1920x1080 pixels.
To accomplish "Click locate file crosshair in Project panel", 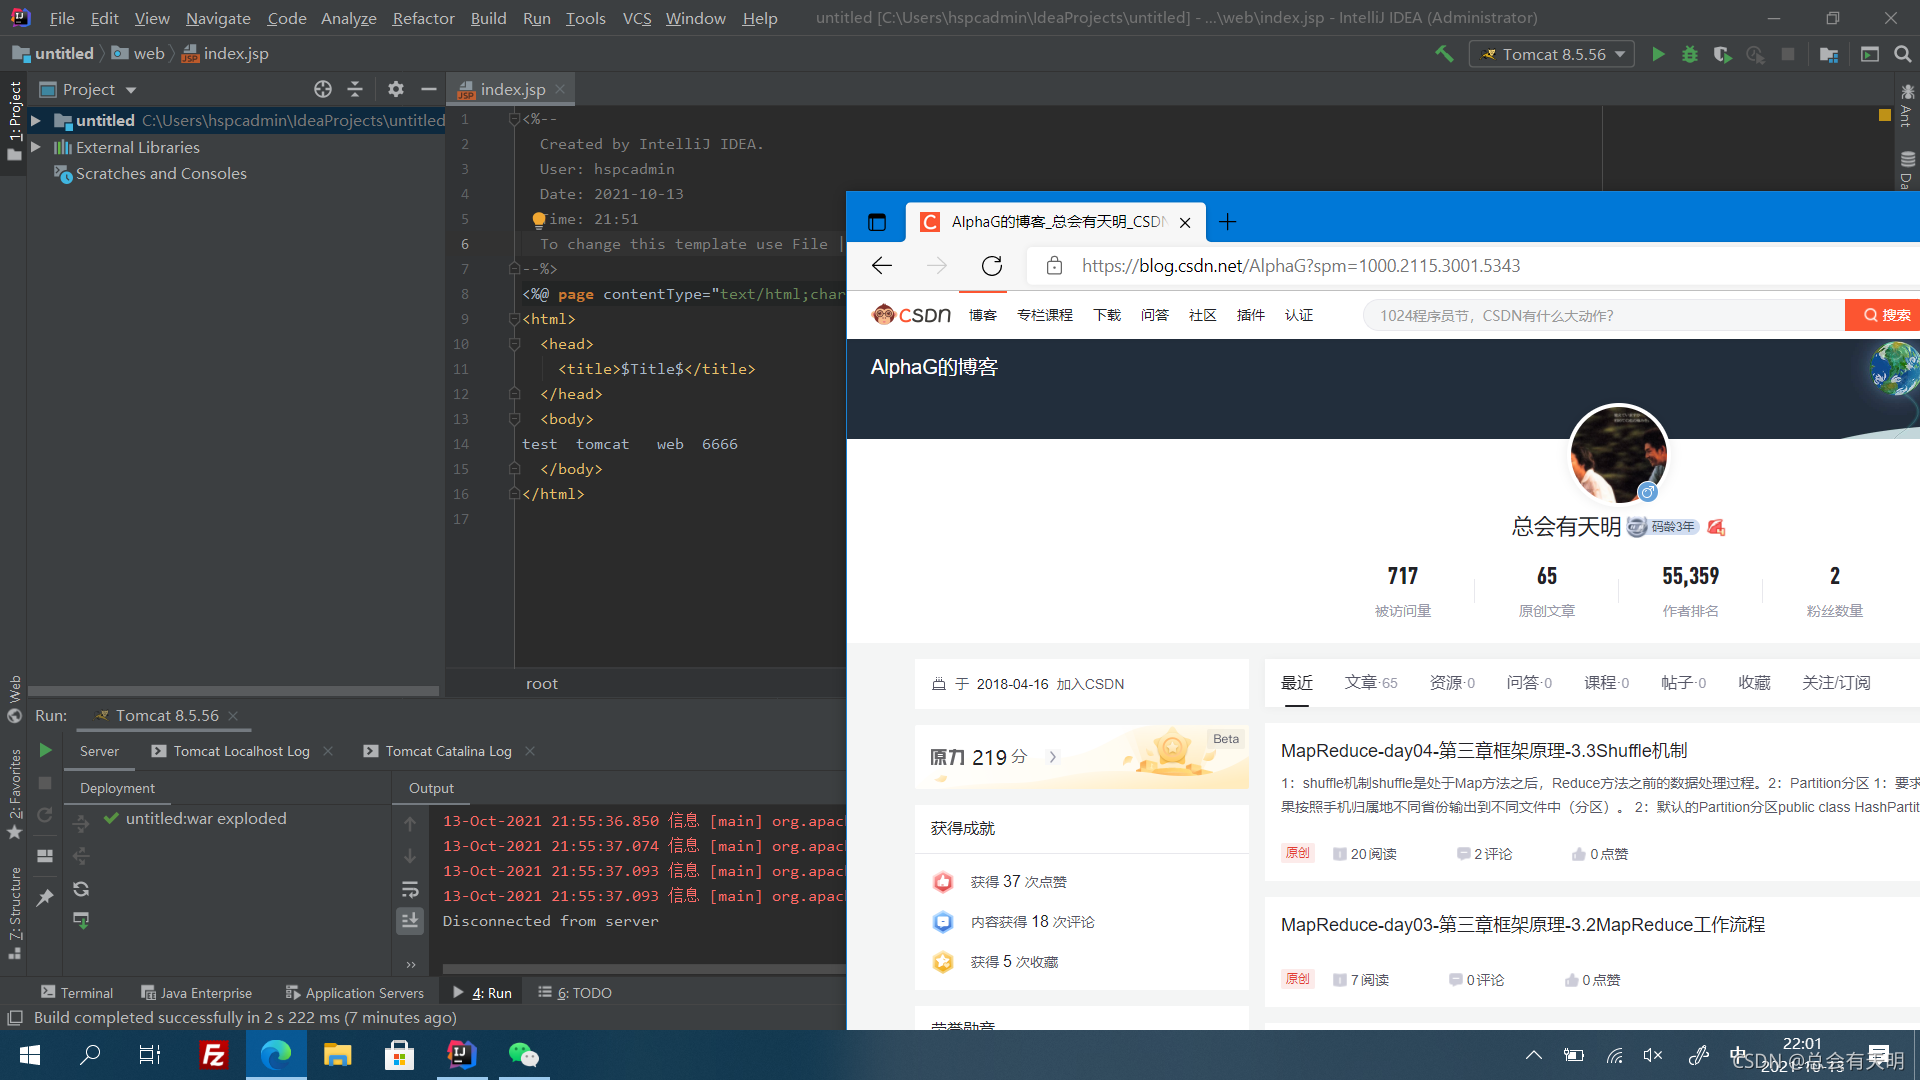I will pyautogui.click(x=322, y=89).
